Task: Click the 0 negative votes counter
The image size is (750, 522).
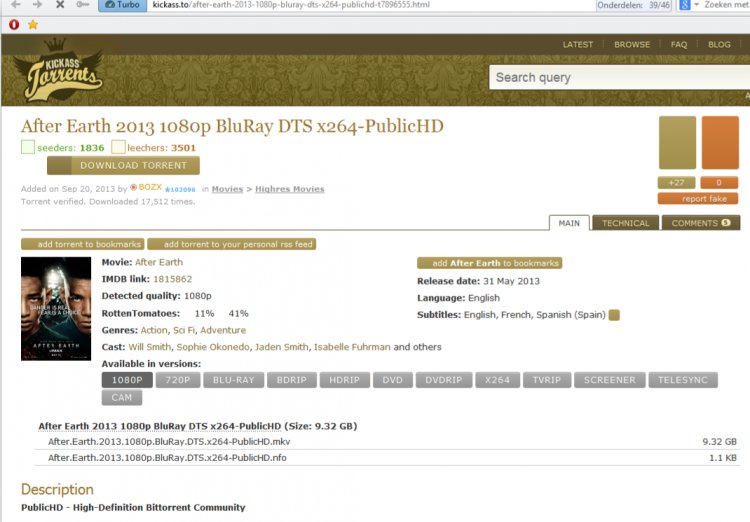Action: pyautogui.click(x=719, y=183)
